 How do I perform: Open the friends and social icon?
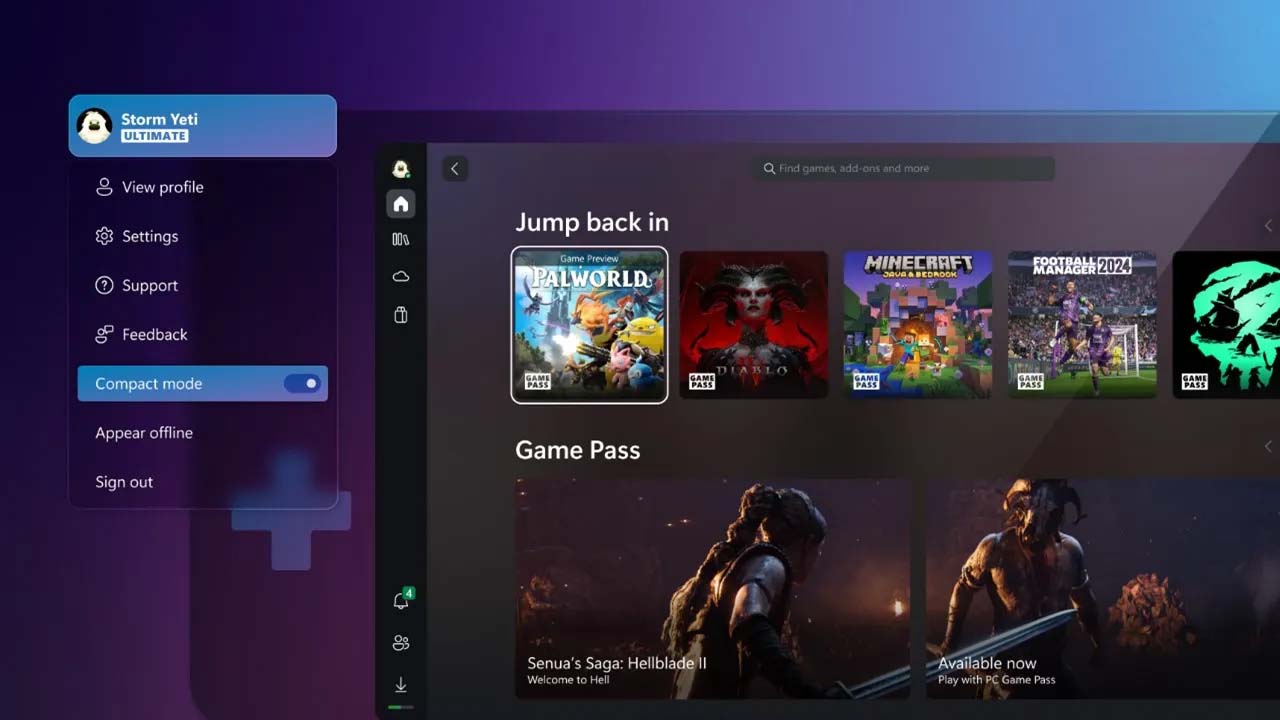coord(401,643)
